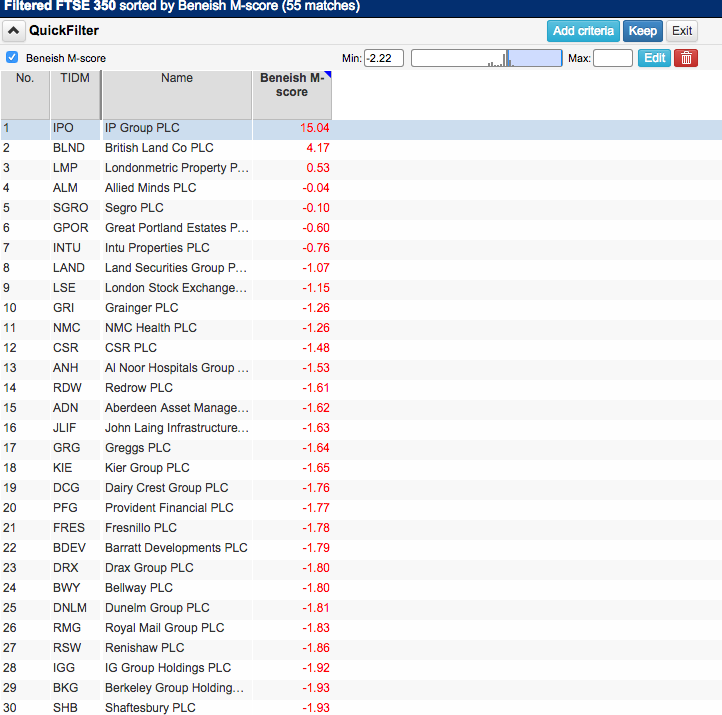
Task: Sort by Name column header
Action: click(177, 95)
